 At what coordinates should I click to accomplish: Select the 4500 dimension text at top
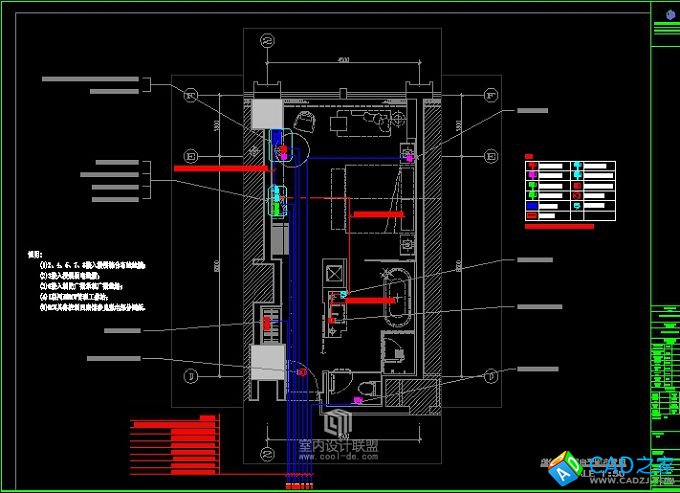point(343,62)
